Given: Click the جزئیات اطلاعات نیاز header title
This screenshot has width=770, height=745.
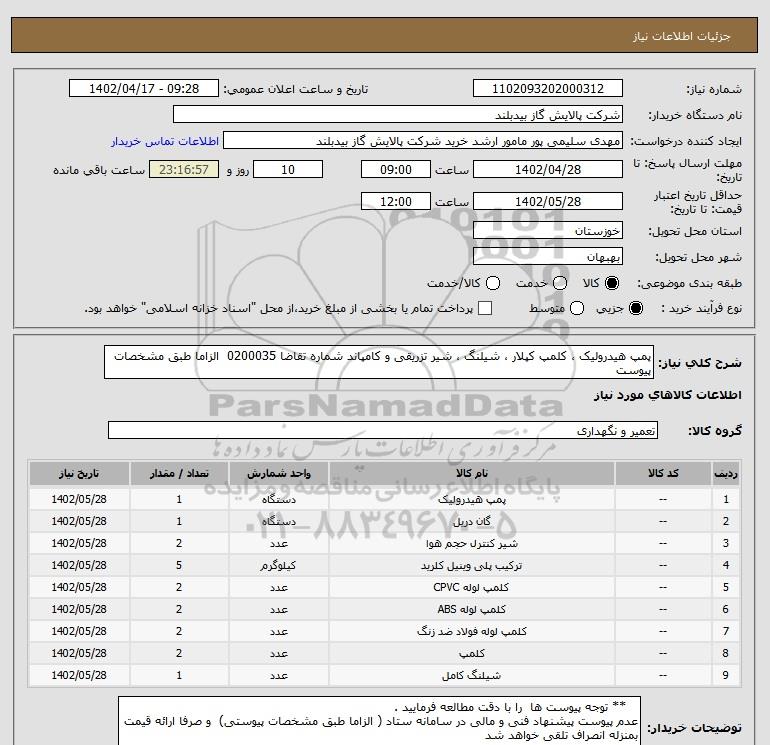Looking at the screenshot, I should point(682,36).
